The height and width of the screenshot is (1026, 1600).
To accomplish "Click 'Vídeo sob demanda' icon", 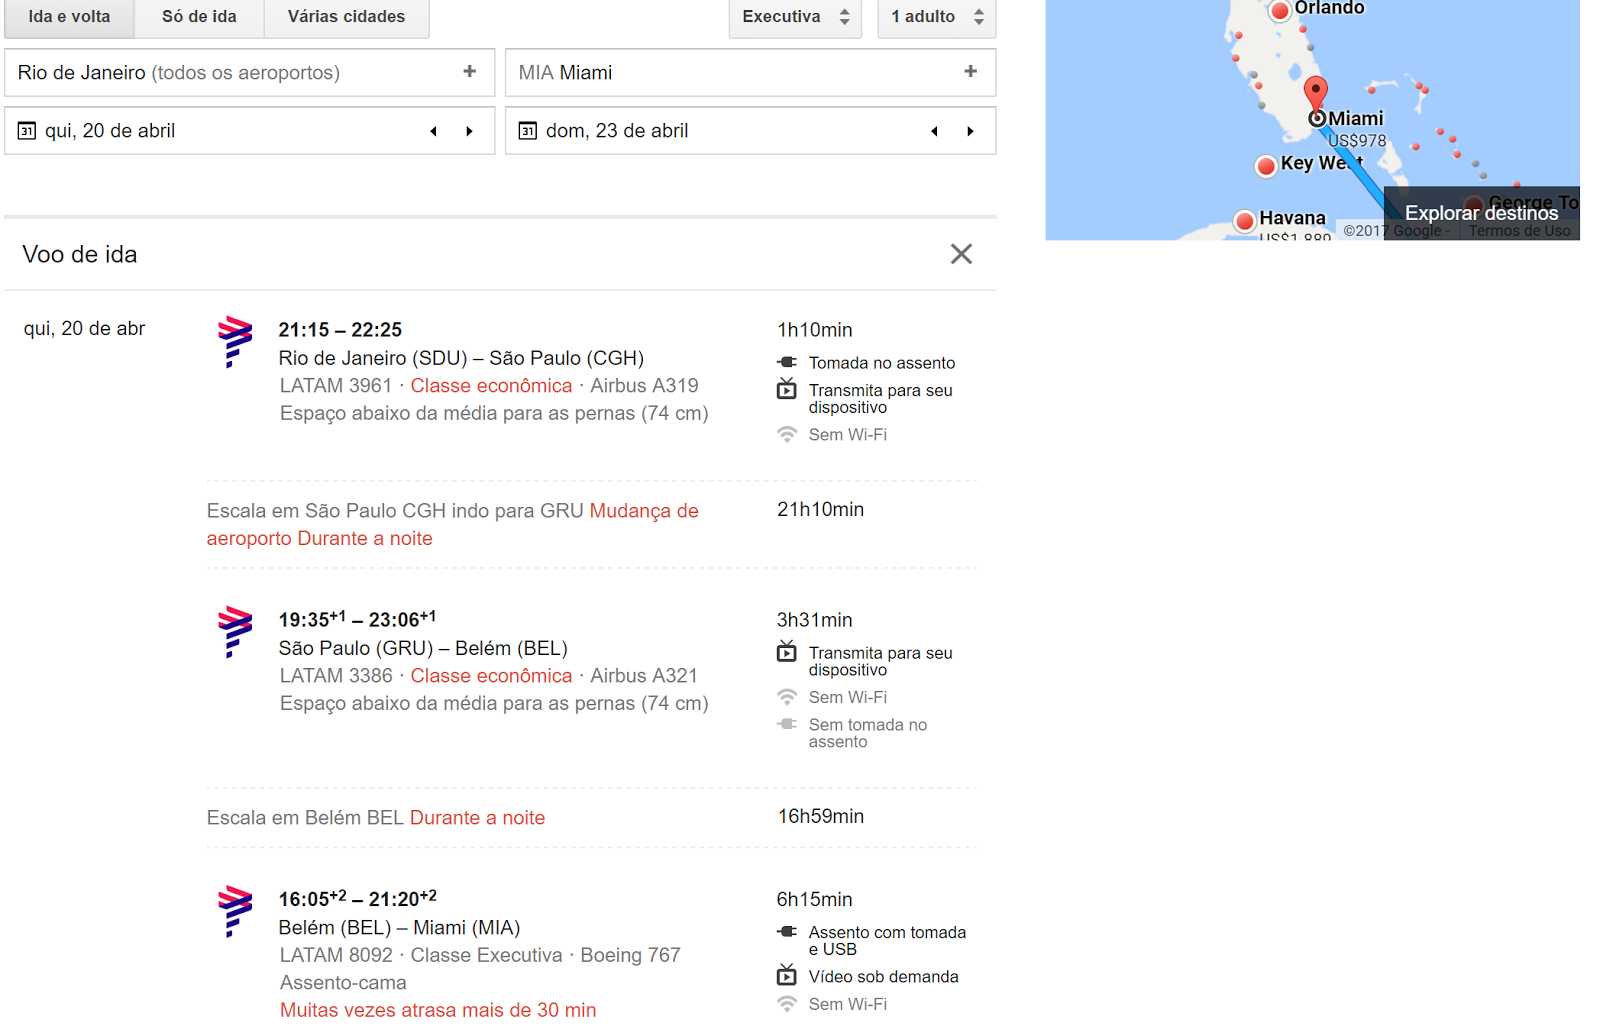I will point(787,975).
